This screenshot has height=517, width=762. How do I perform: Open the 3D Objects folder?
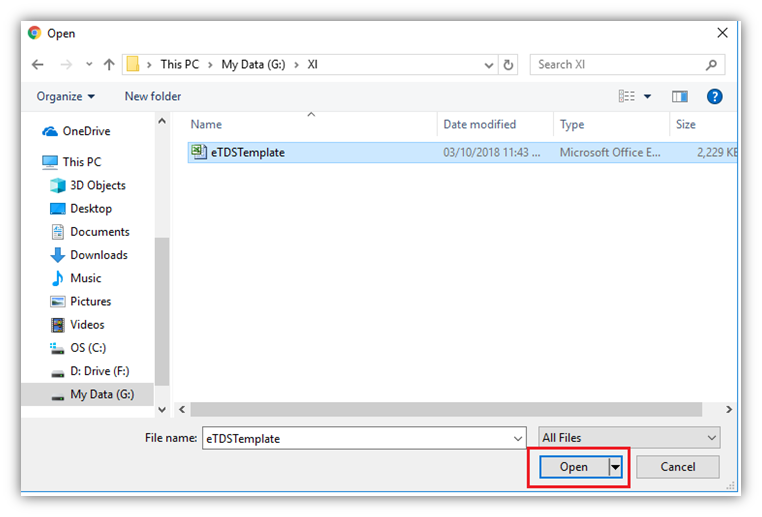tap(97, 185)
